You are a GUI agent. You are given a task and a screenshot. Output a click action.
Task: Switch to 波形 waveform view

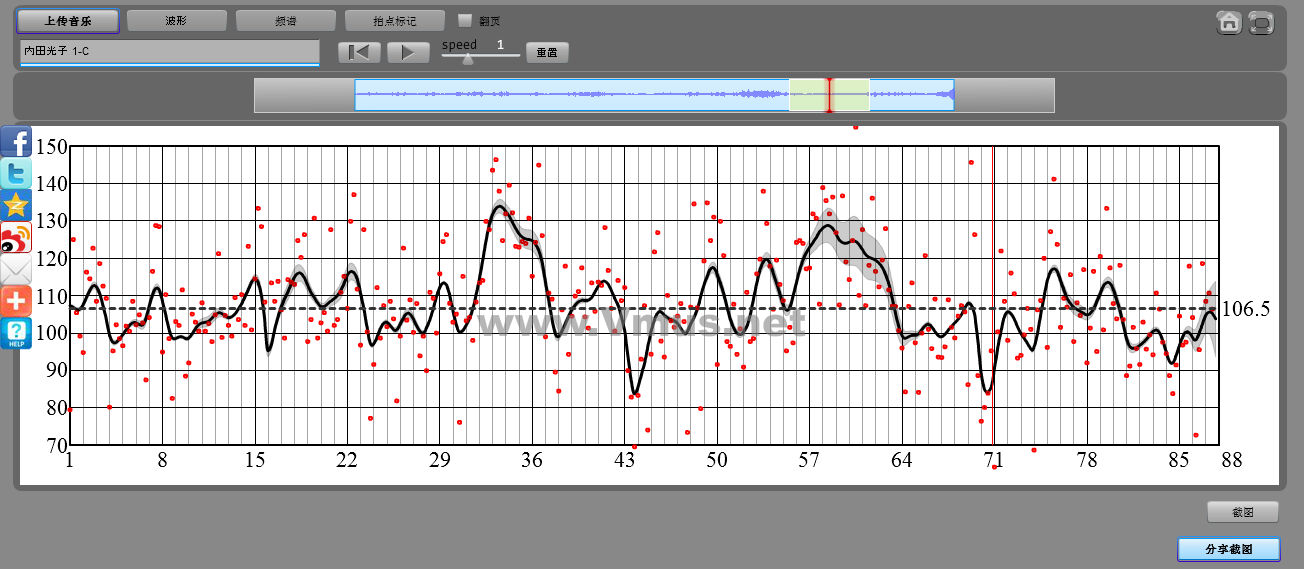(x=177, y=21)
